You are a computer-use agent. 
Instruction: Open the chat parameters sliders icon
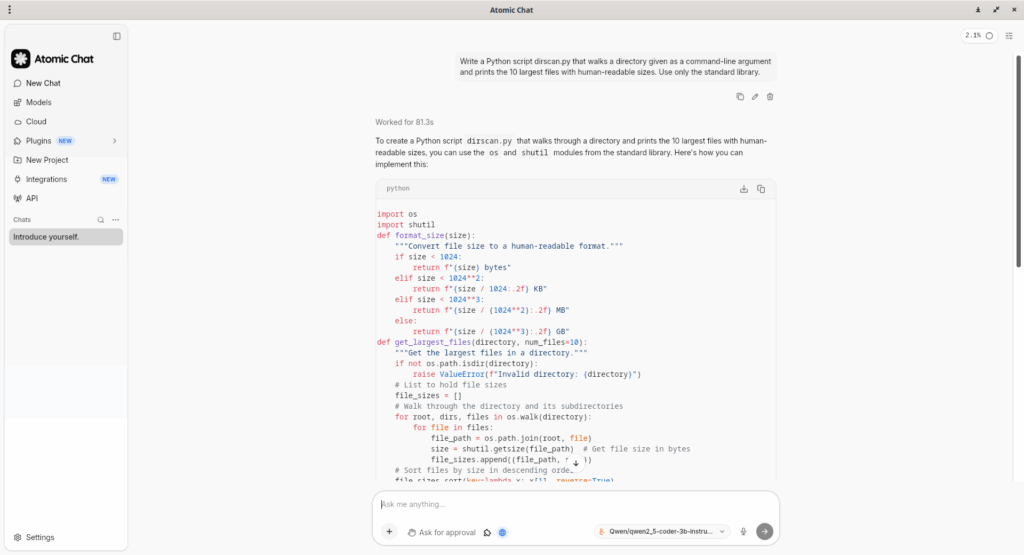coord(1009,36)
